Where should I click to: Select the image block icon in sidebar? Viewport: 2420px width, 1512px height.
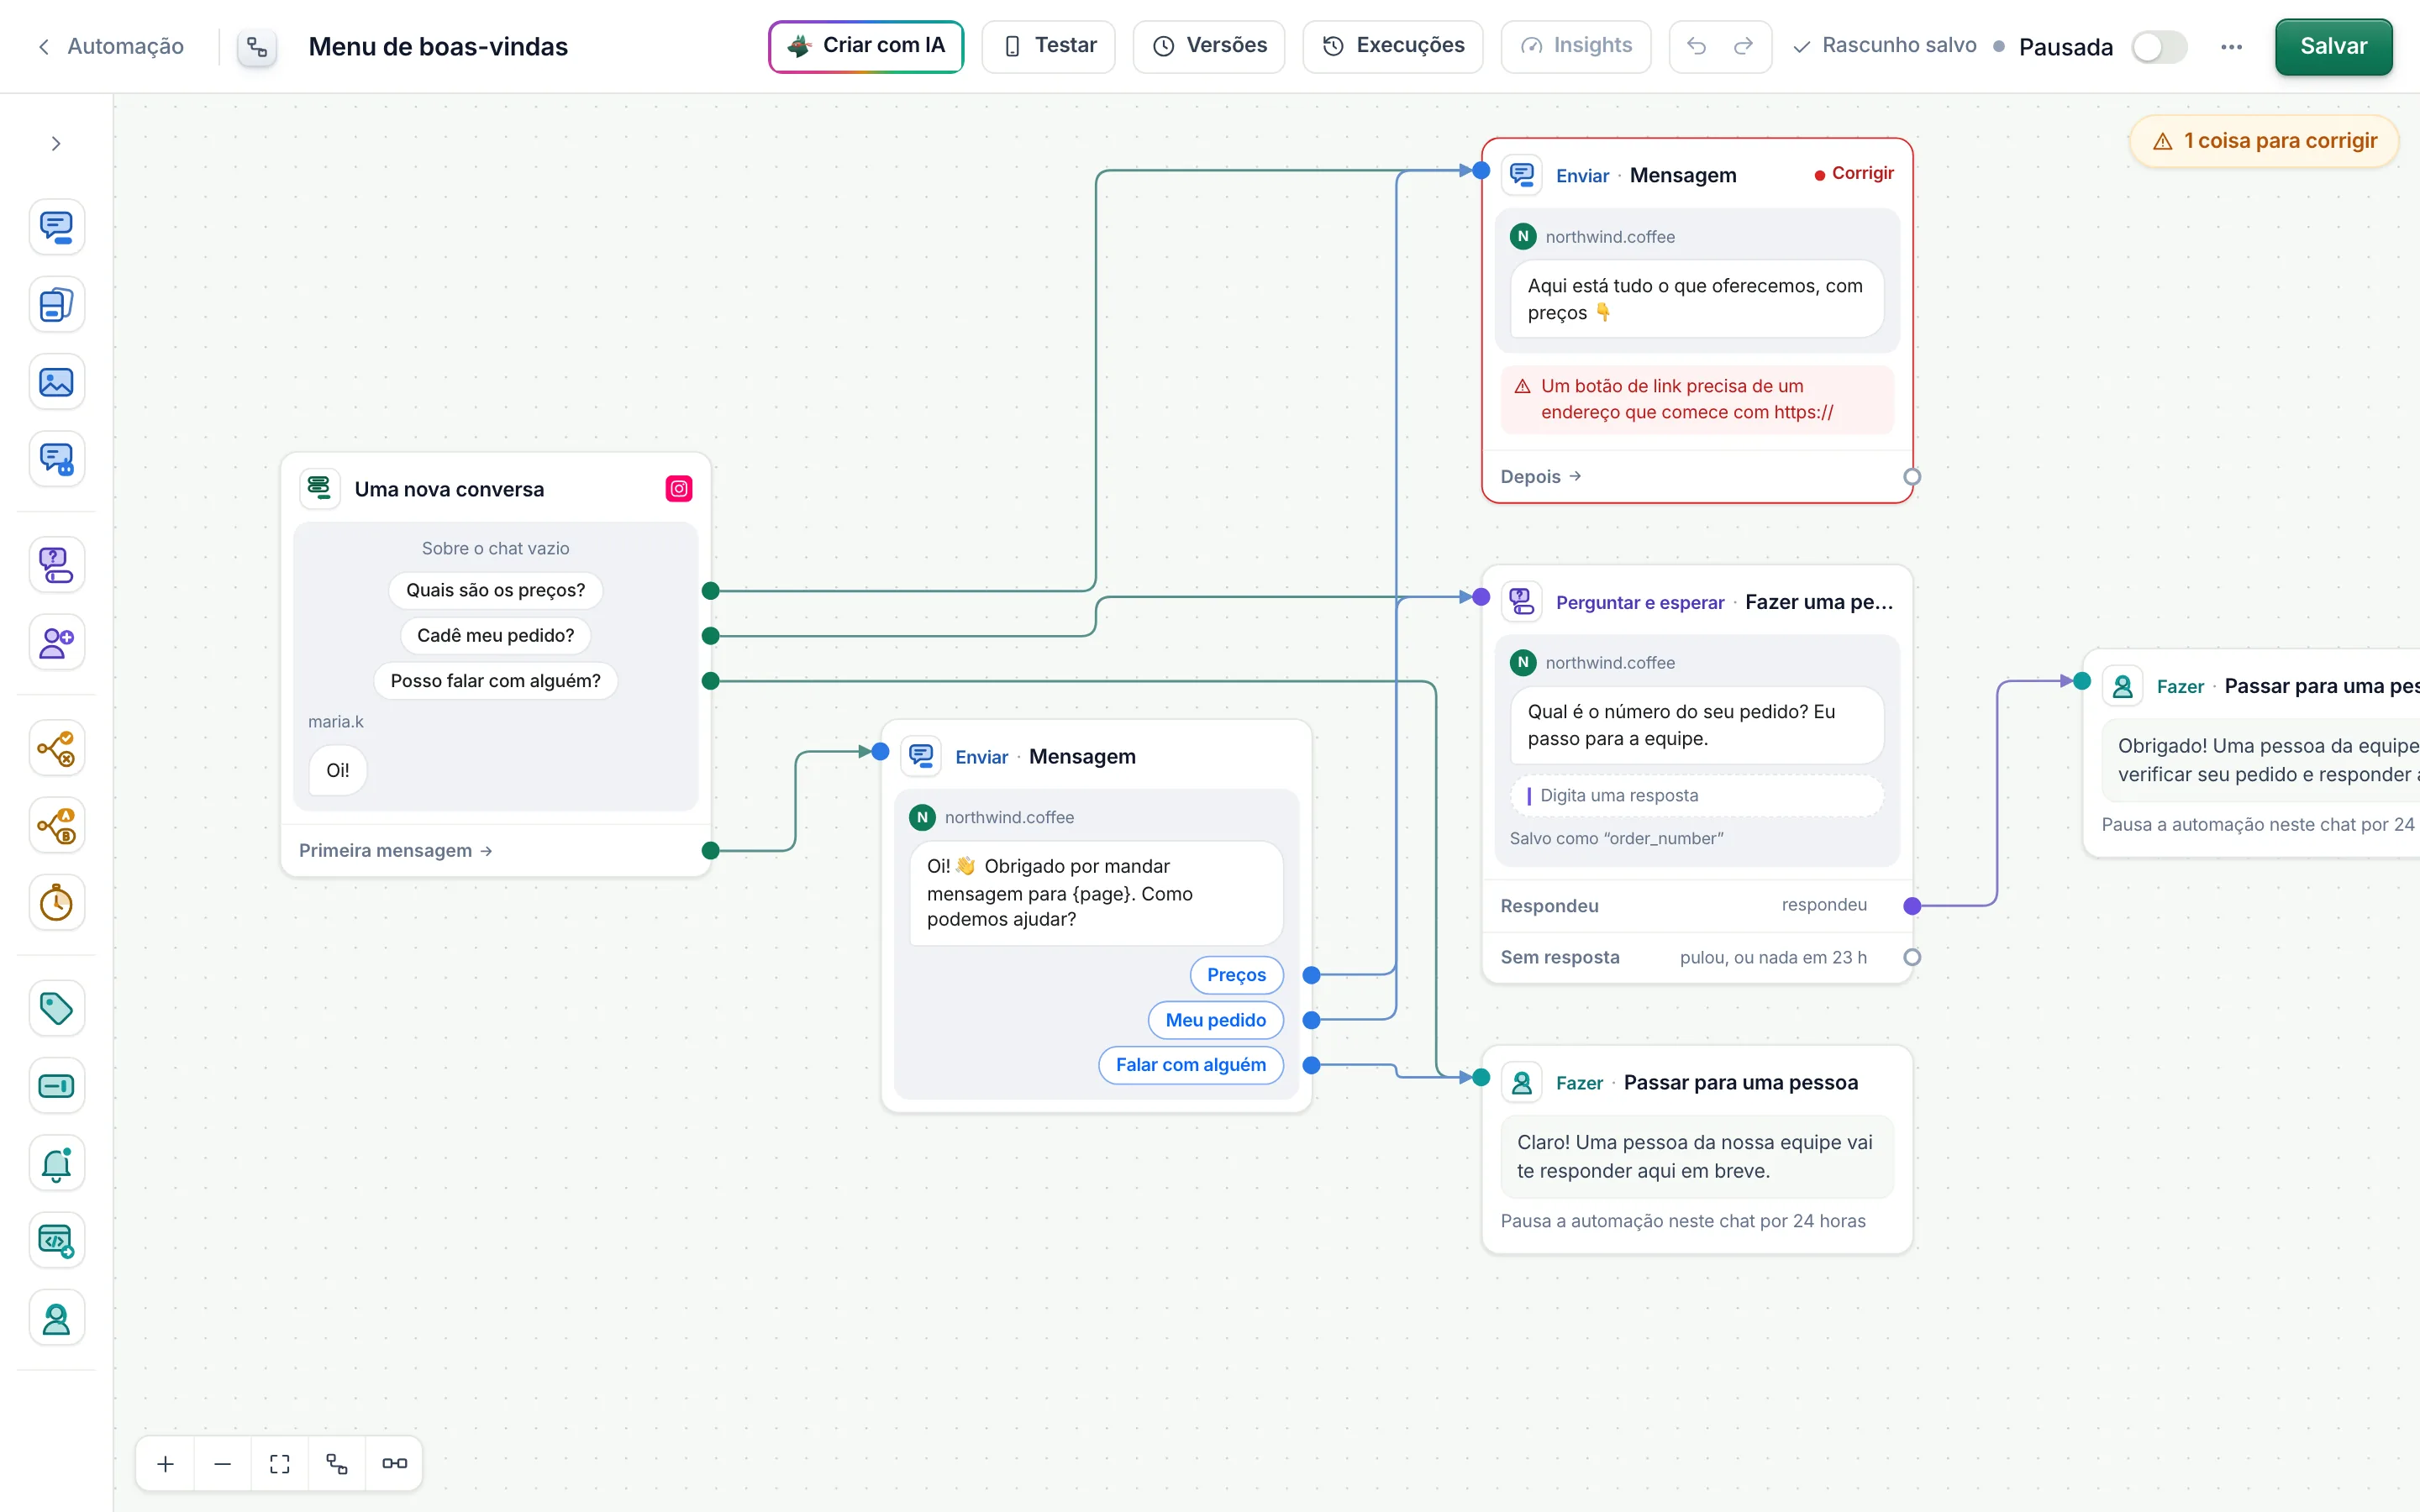(56, 382)
